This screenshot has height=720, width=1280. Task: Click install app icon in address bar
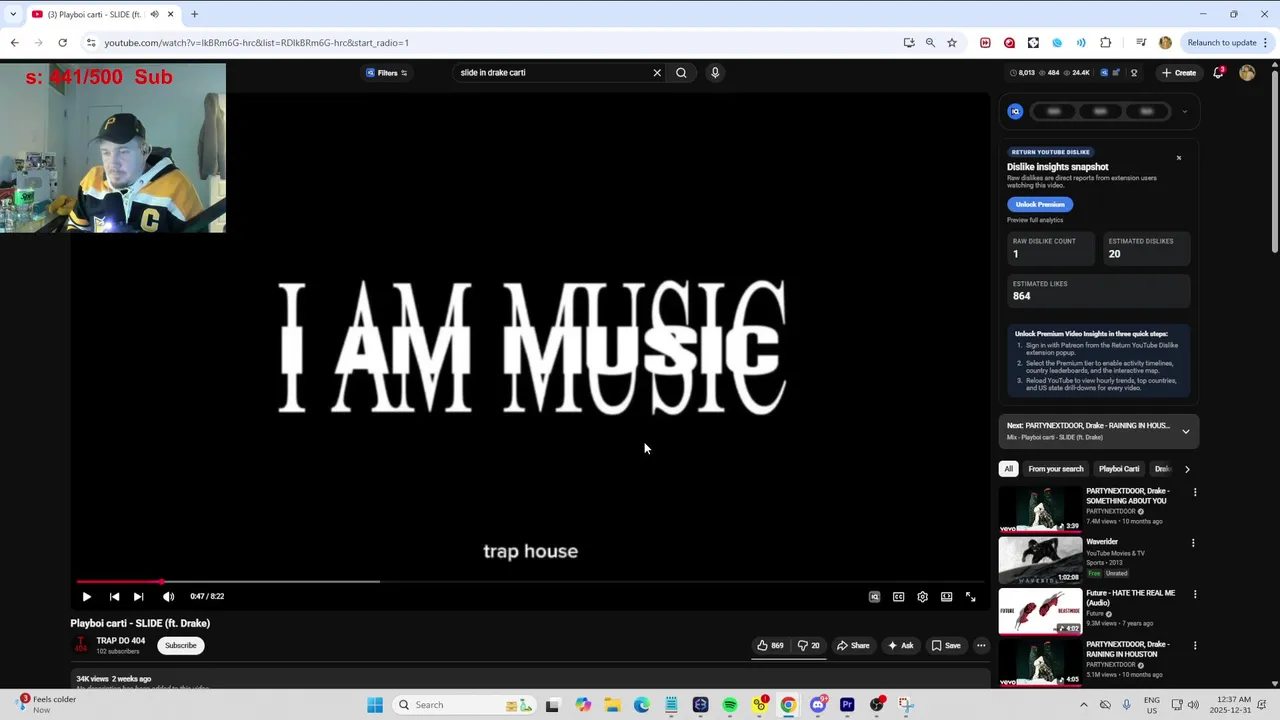coord(908,43)
